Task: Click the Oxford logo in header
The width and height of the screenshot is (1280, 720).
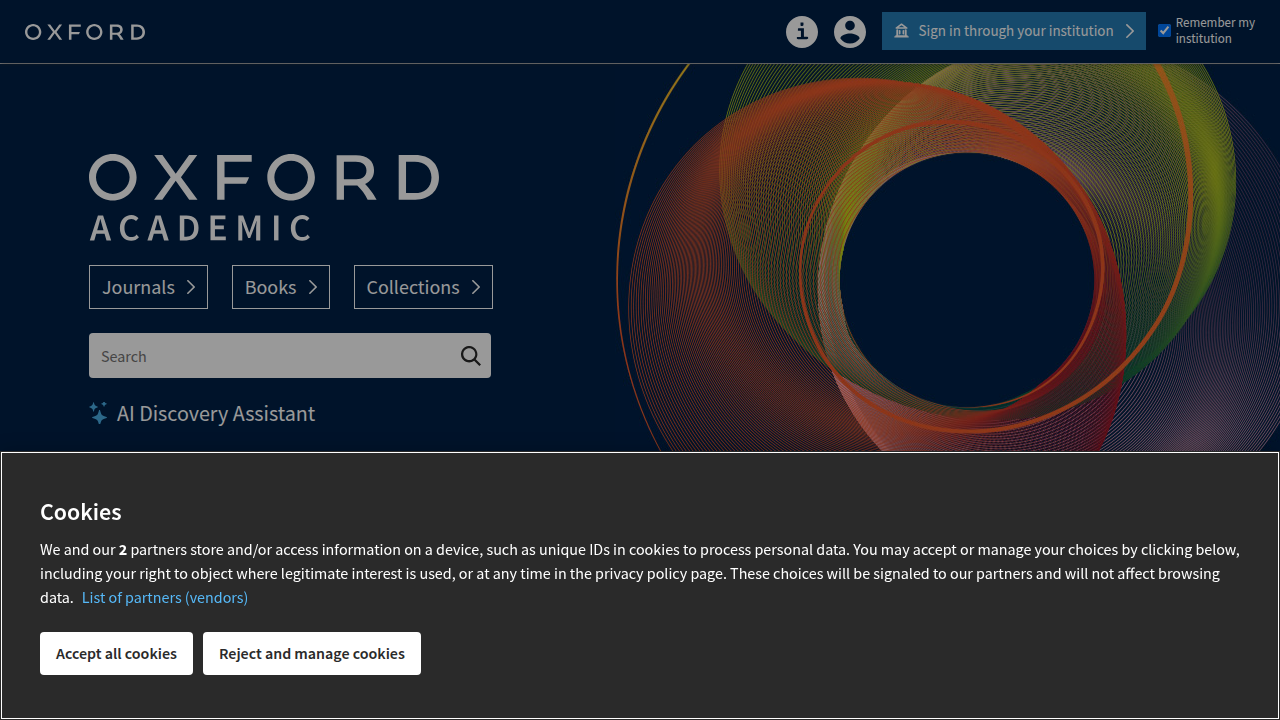Action: click(x=85, y=32)
